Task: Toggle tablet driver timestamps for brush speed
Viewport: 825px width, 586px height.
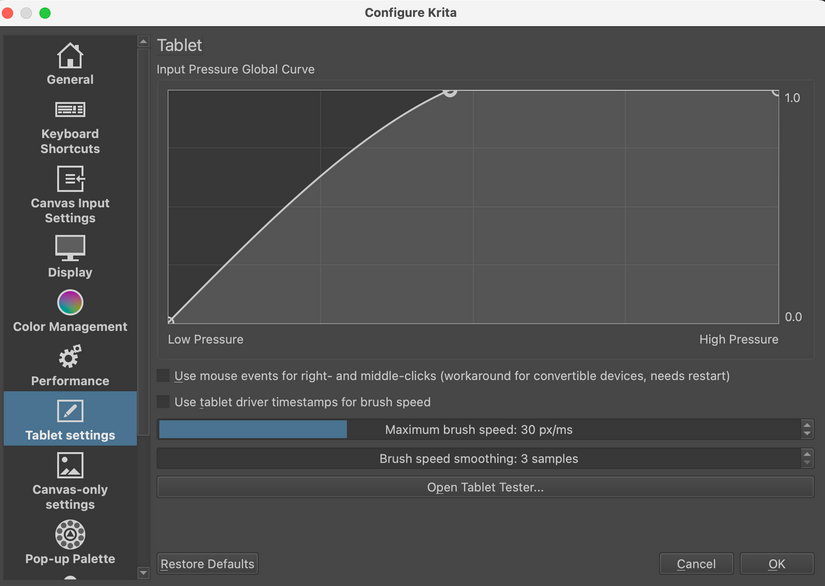Action: coord(163,401)
